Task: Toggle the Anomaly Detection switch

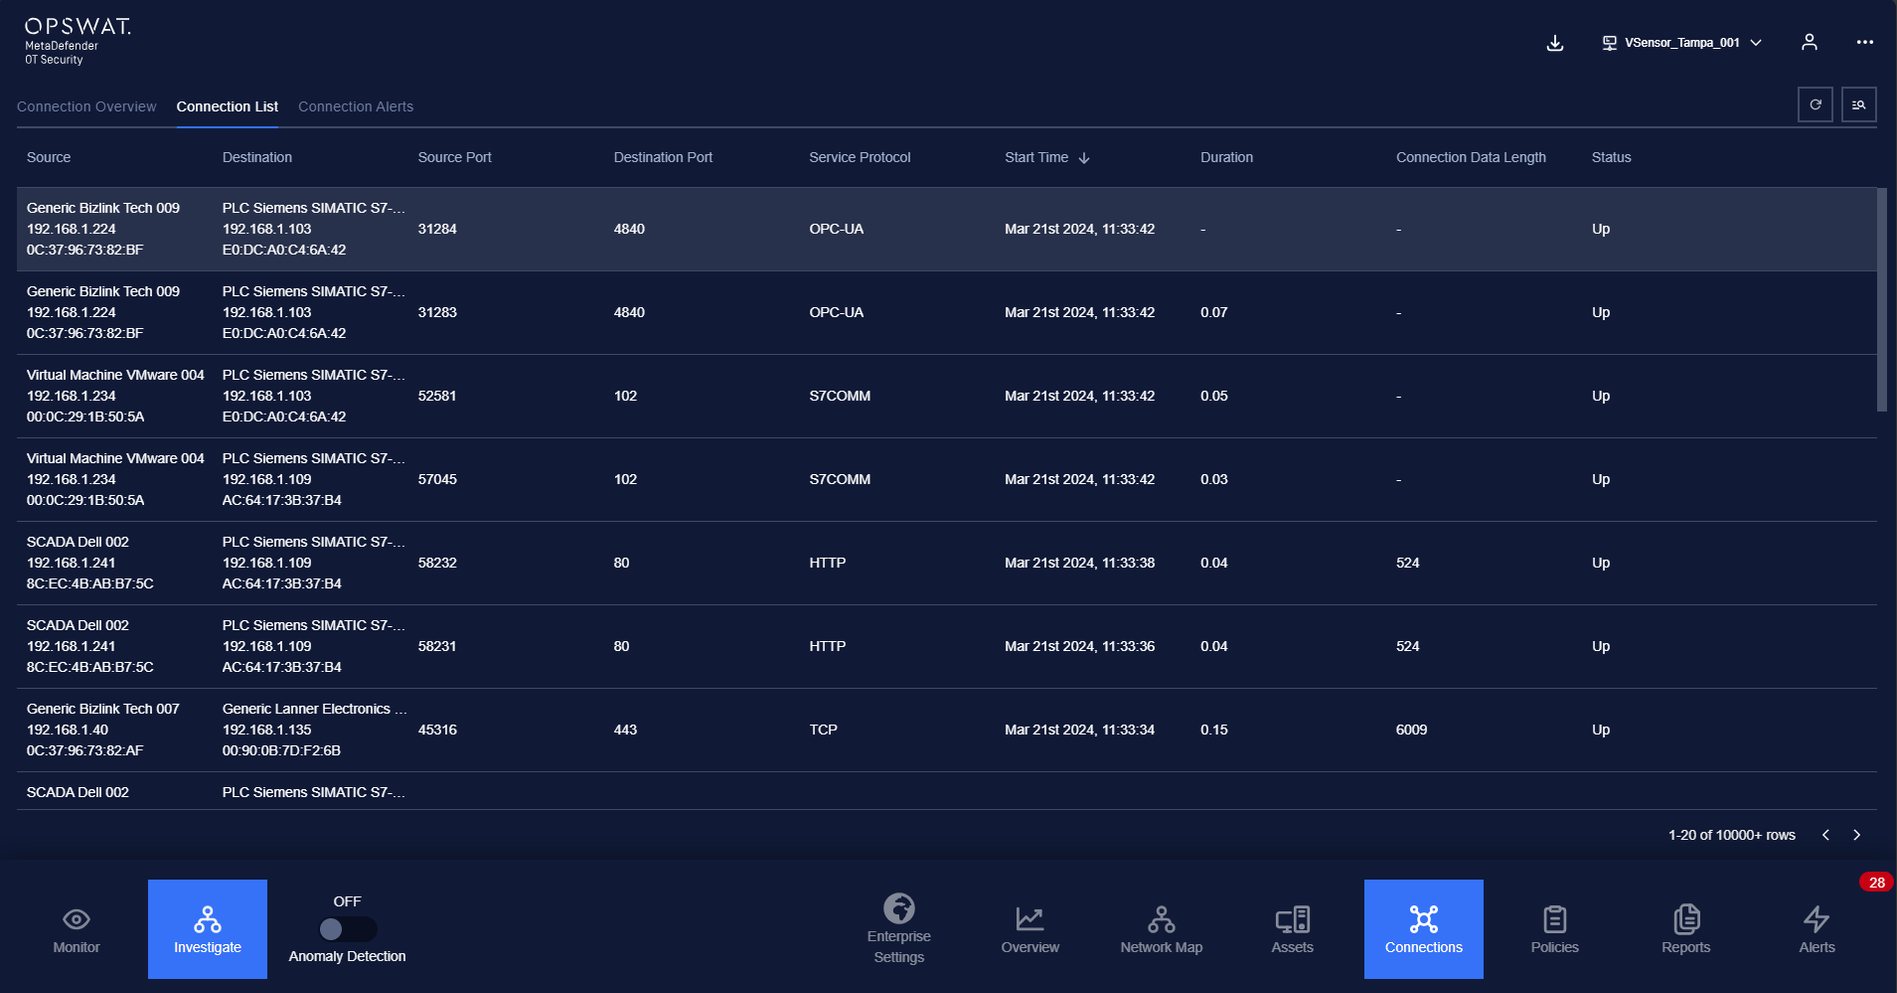Action: (x=347, y=930)
